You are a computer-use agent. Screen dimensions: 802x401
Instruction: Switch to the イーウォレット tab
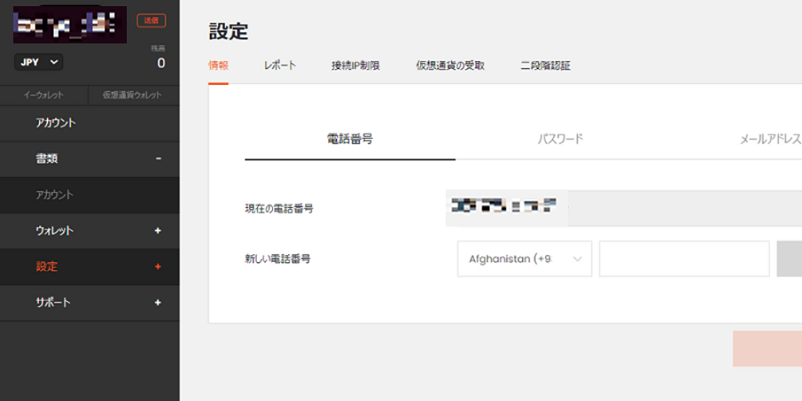(x=44, y=95)
